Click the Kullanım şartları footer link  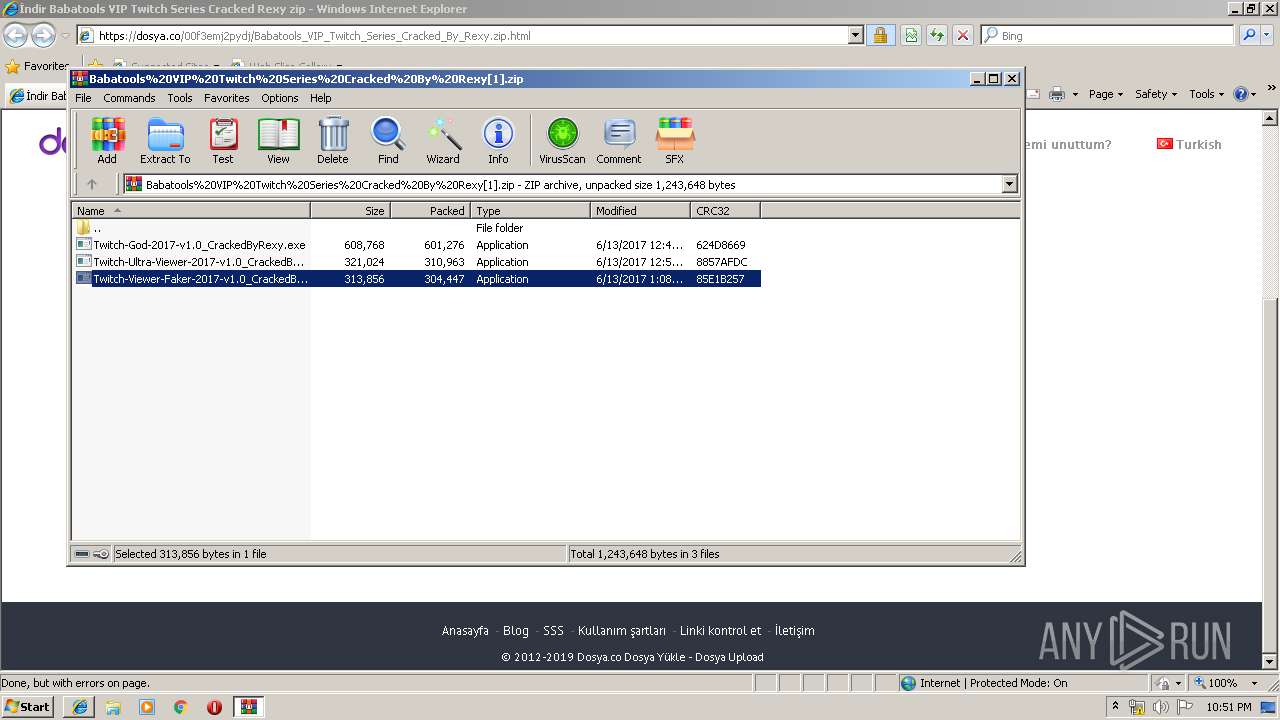coord(622,631)
